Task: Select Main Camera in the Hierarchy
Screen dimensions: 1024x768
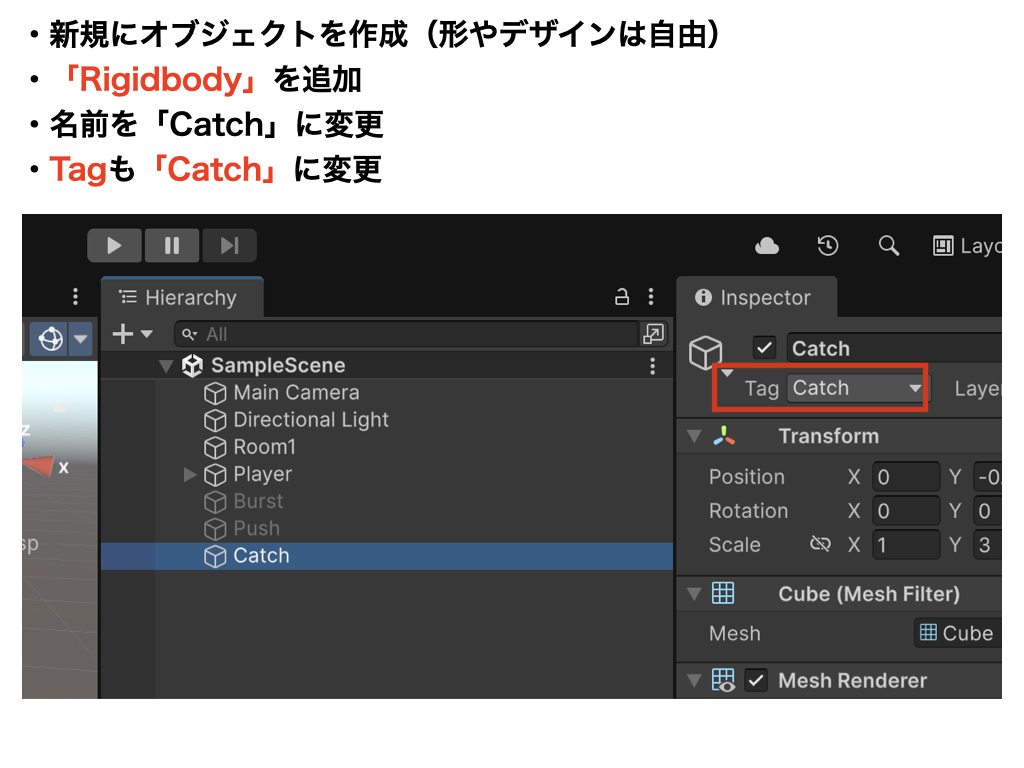Action: [x=295, y=393]
